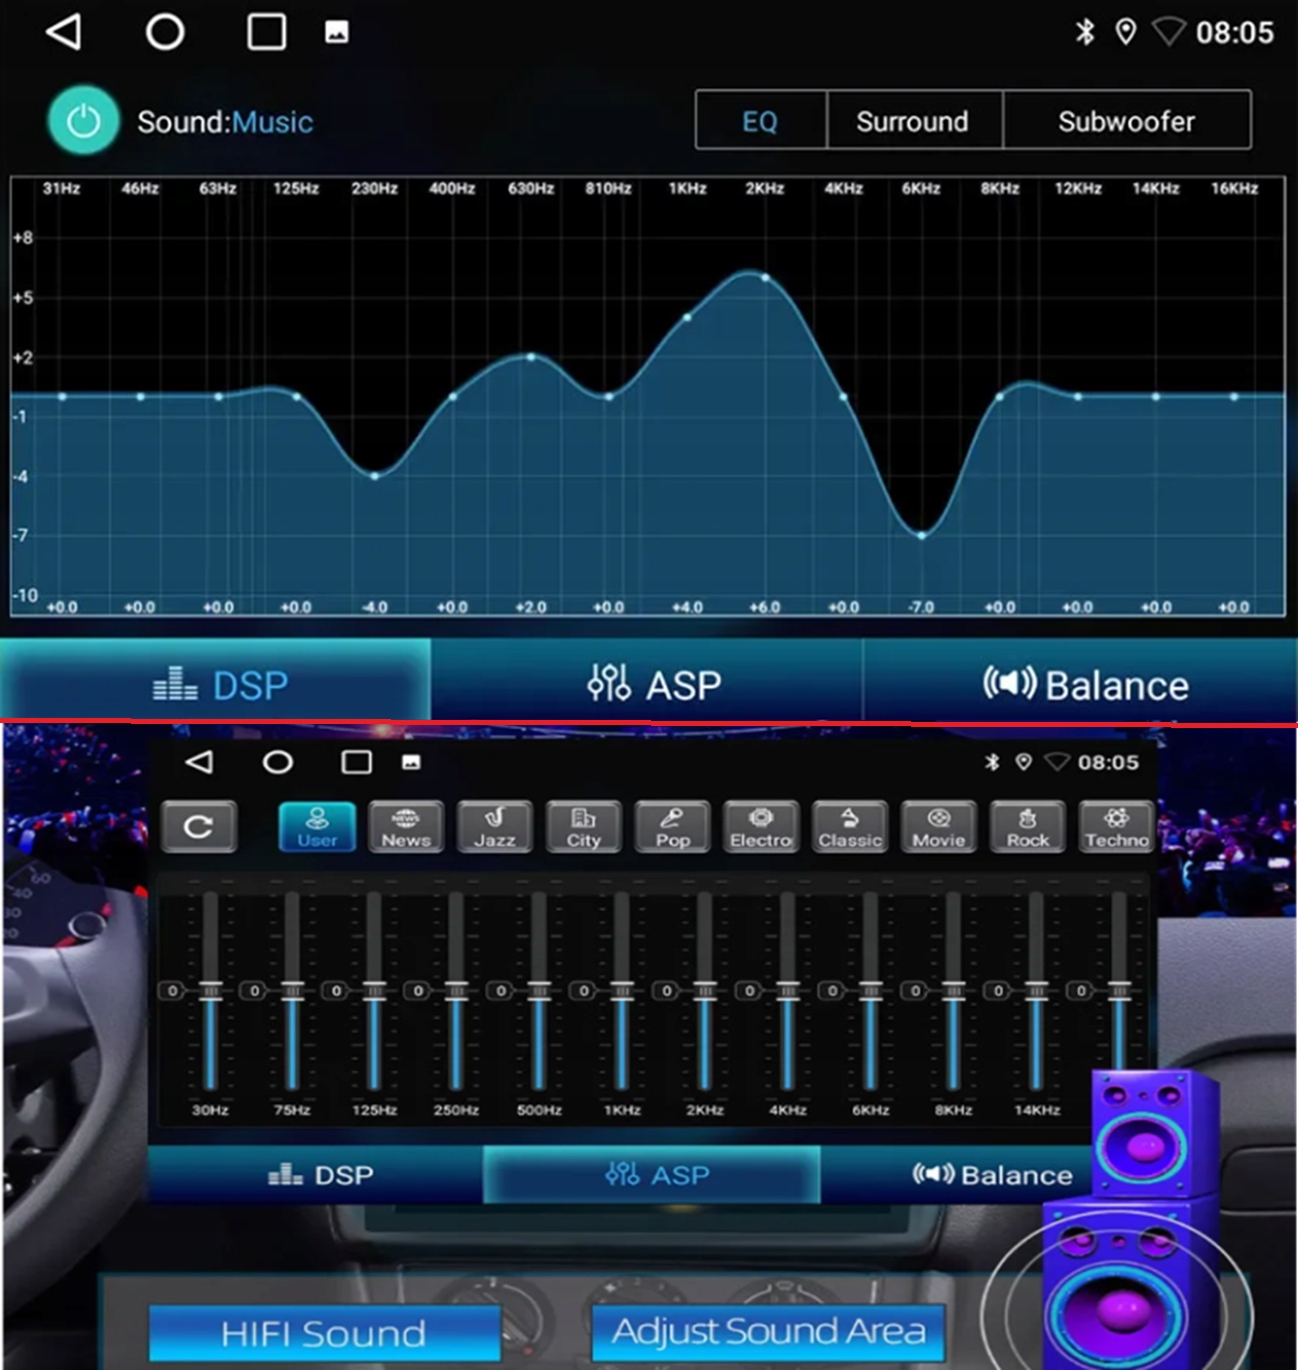Apply the Classic sound mode
This screenshot has height=1370, width=1298.
[x=849, y=827]
